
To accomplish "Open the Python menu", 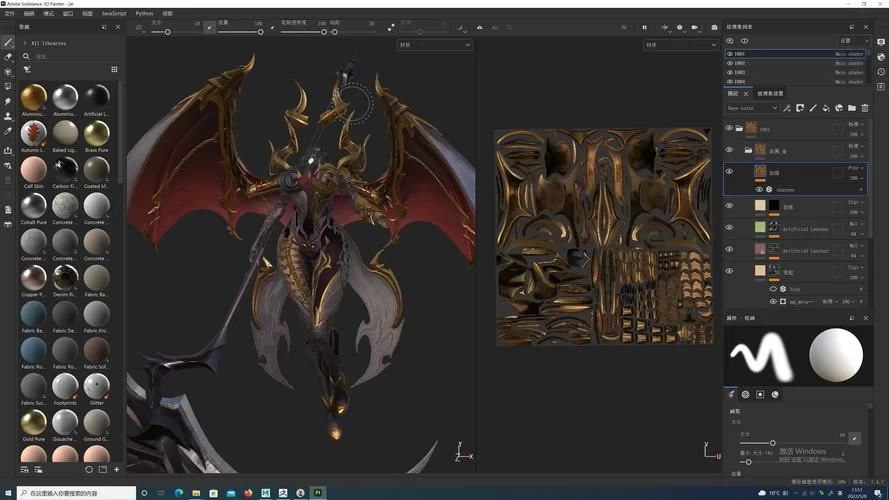I will tap(144, 13).
